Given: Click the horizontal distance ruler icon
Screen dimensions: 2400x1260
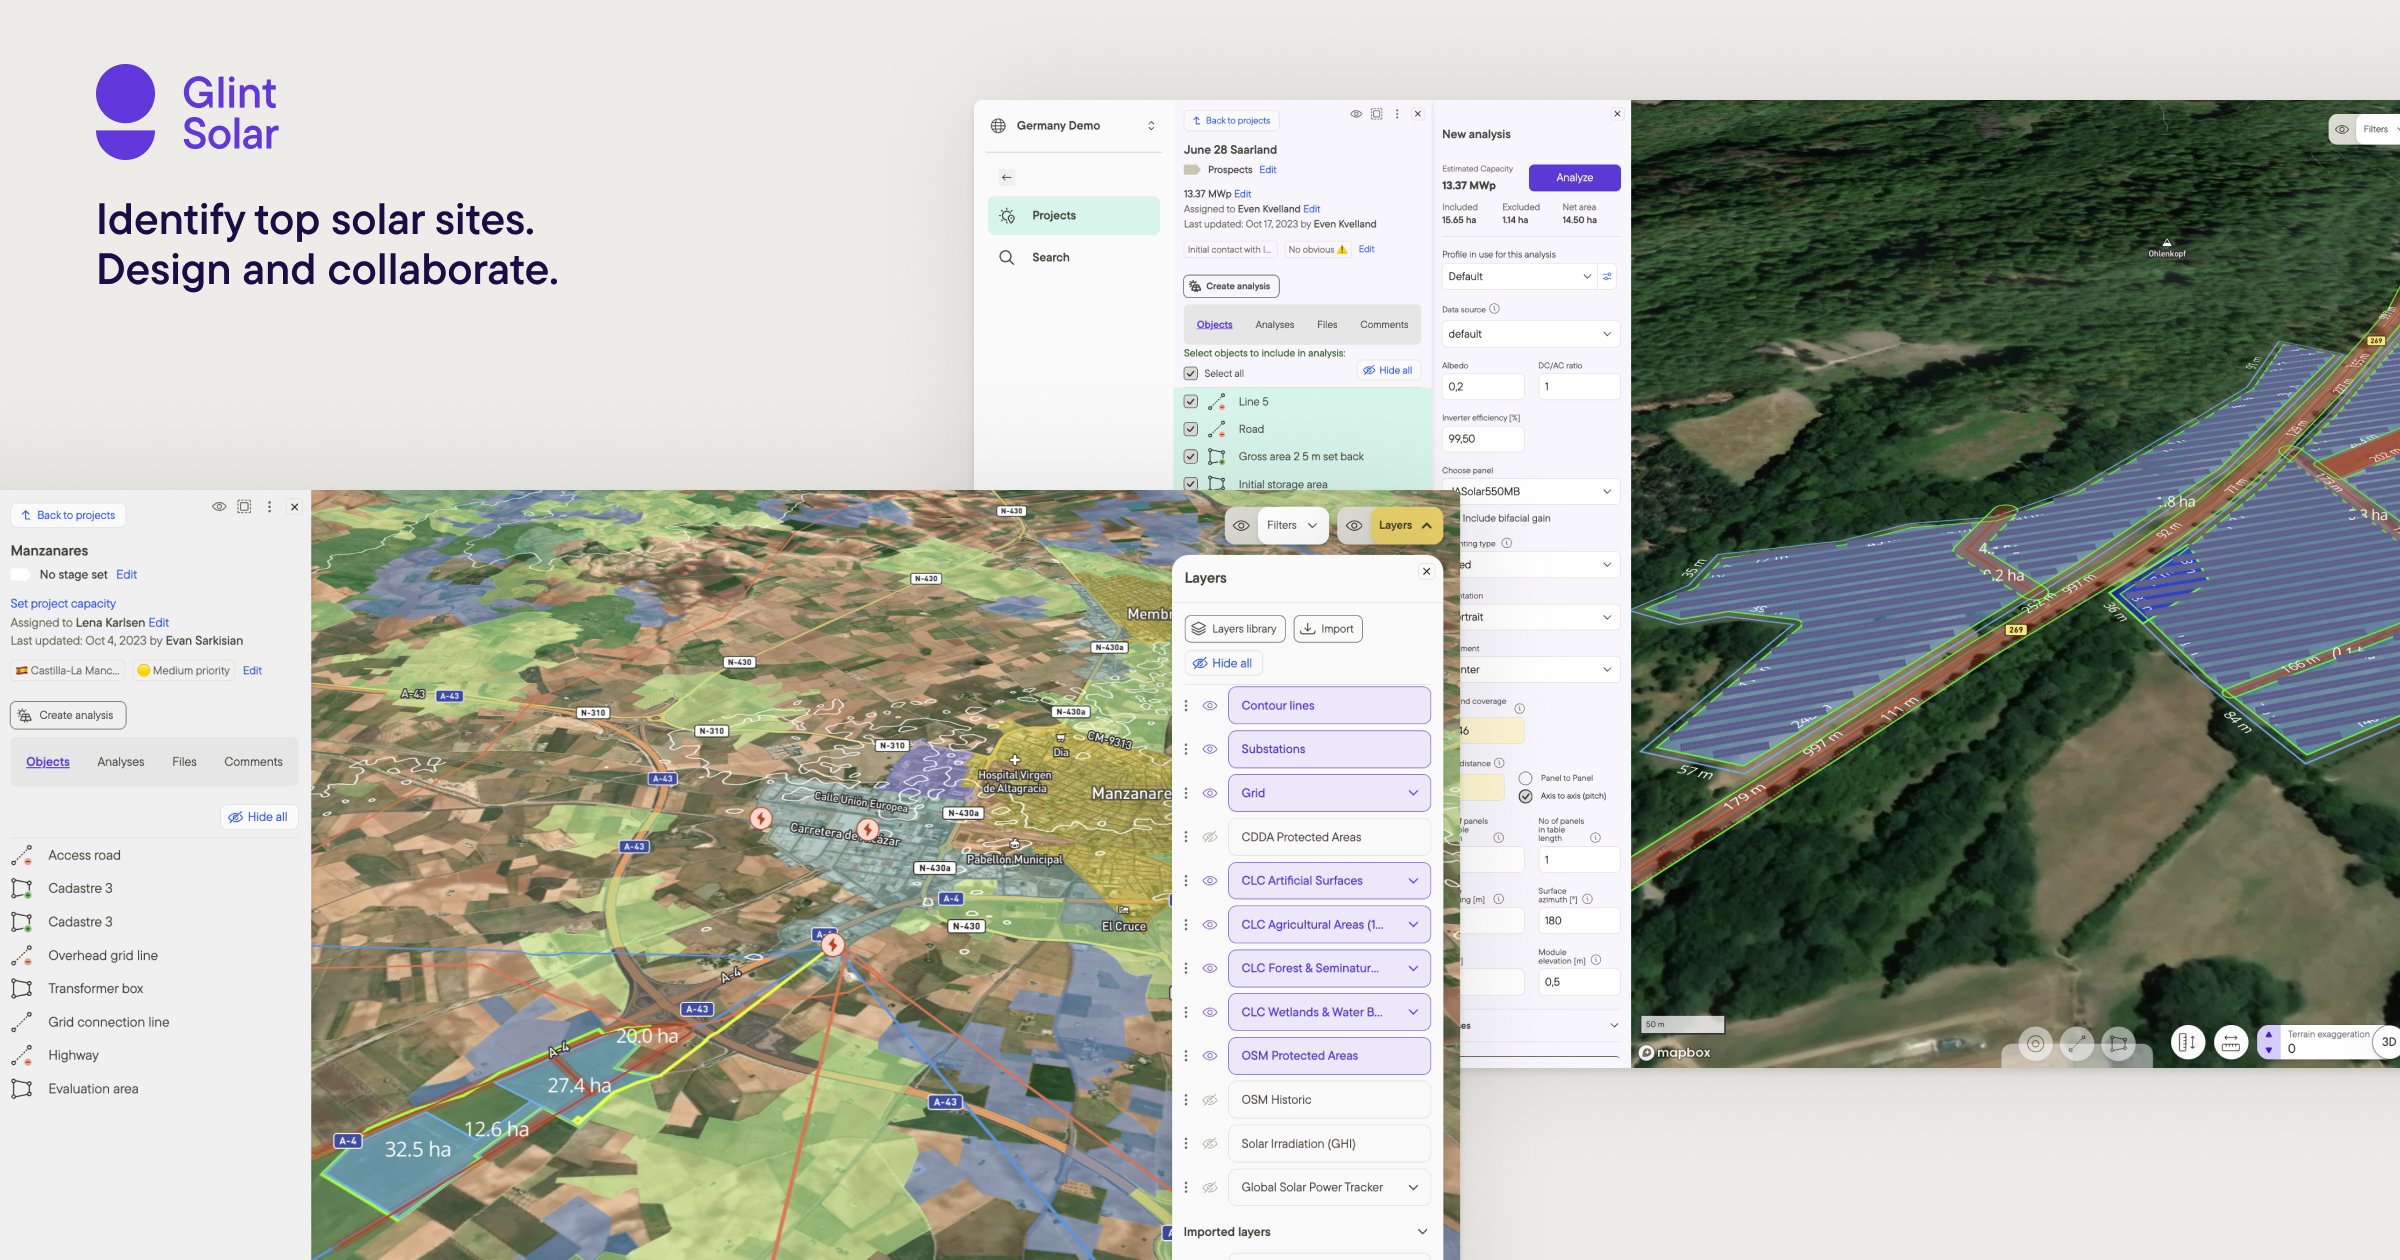Looking at the screenshot, I should 2229,1043.
